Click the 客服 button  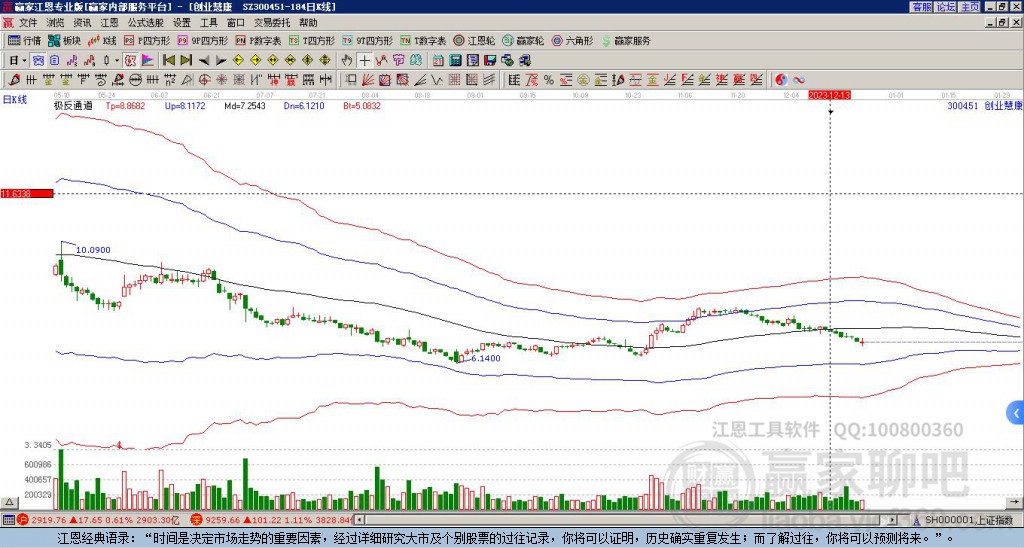[x=921, y=7]
